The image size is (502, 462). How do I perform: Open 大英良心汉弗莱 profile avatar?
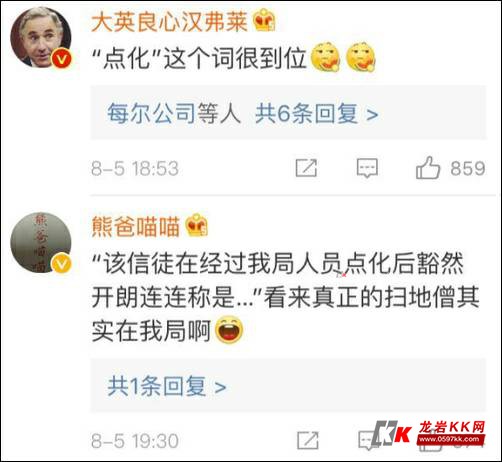[41, 37]
